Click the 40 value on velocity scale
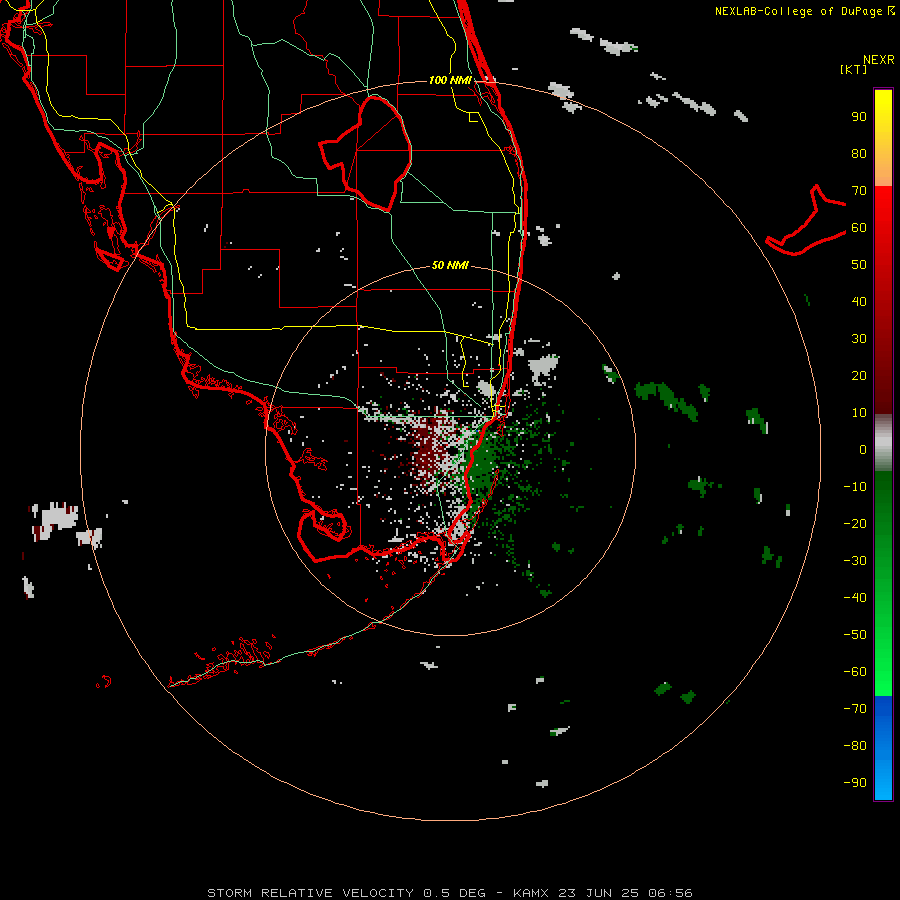 point(859,302)
